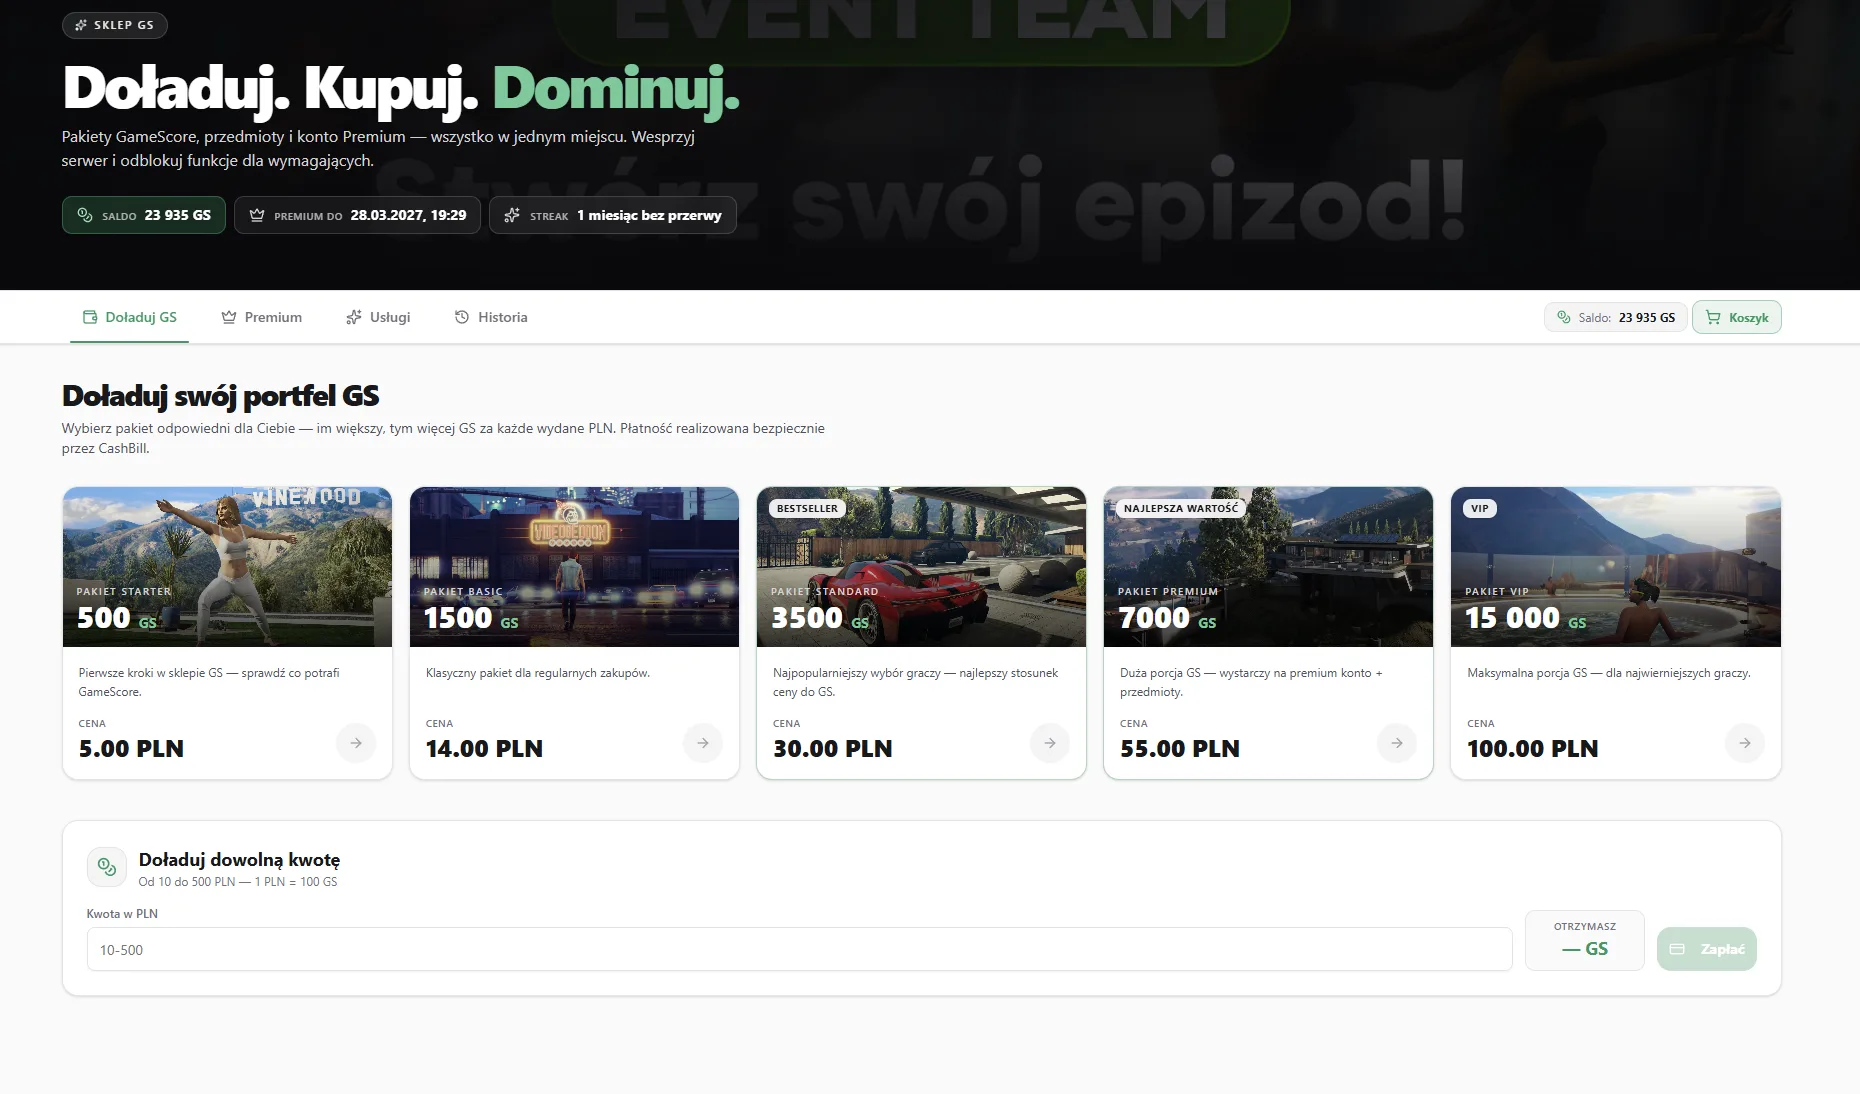Image resolution: width=1860 pixels, height=1094 pixels.
Task: Click the coins icon in the navbar Saldo pill
Action: [1564, 317]
